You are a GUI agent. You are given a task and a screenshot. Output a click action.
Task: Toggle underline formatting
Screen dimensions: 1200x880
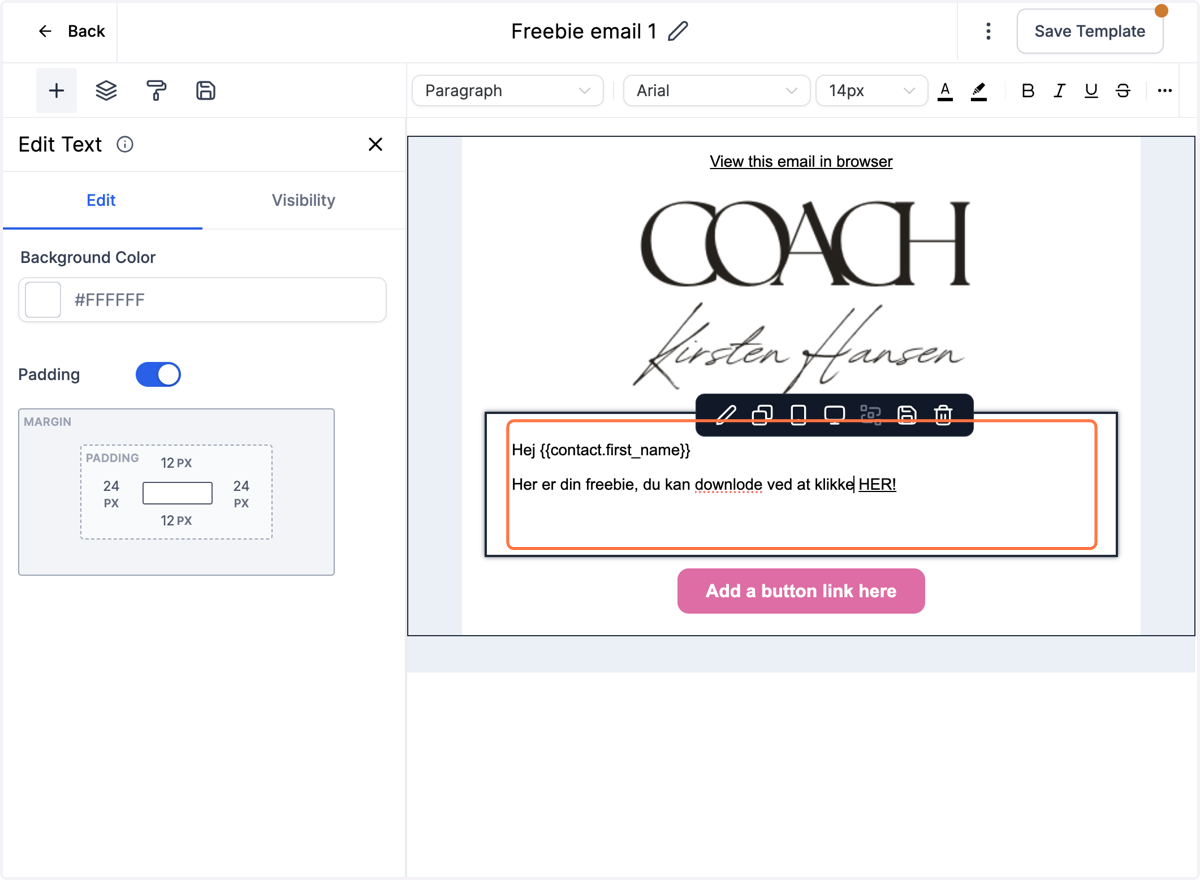[1091, 91]
